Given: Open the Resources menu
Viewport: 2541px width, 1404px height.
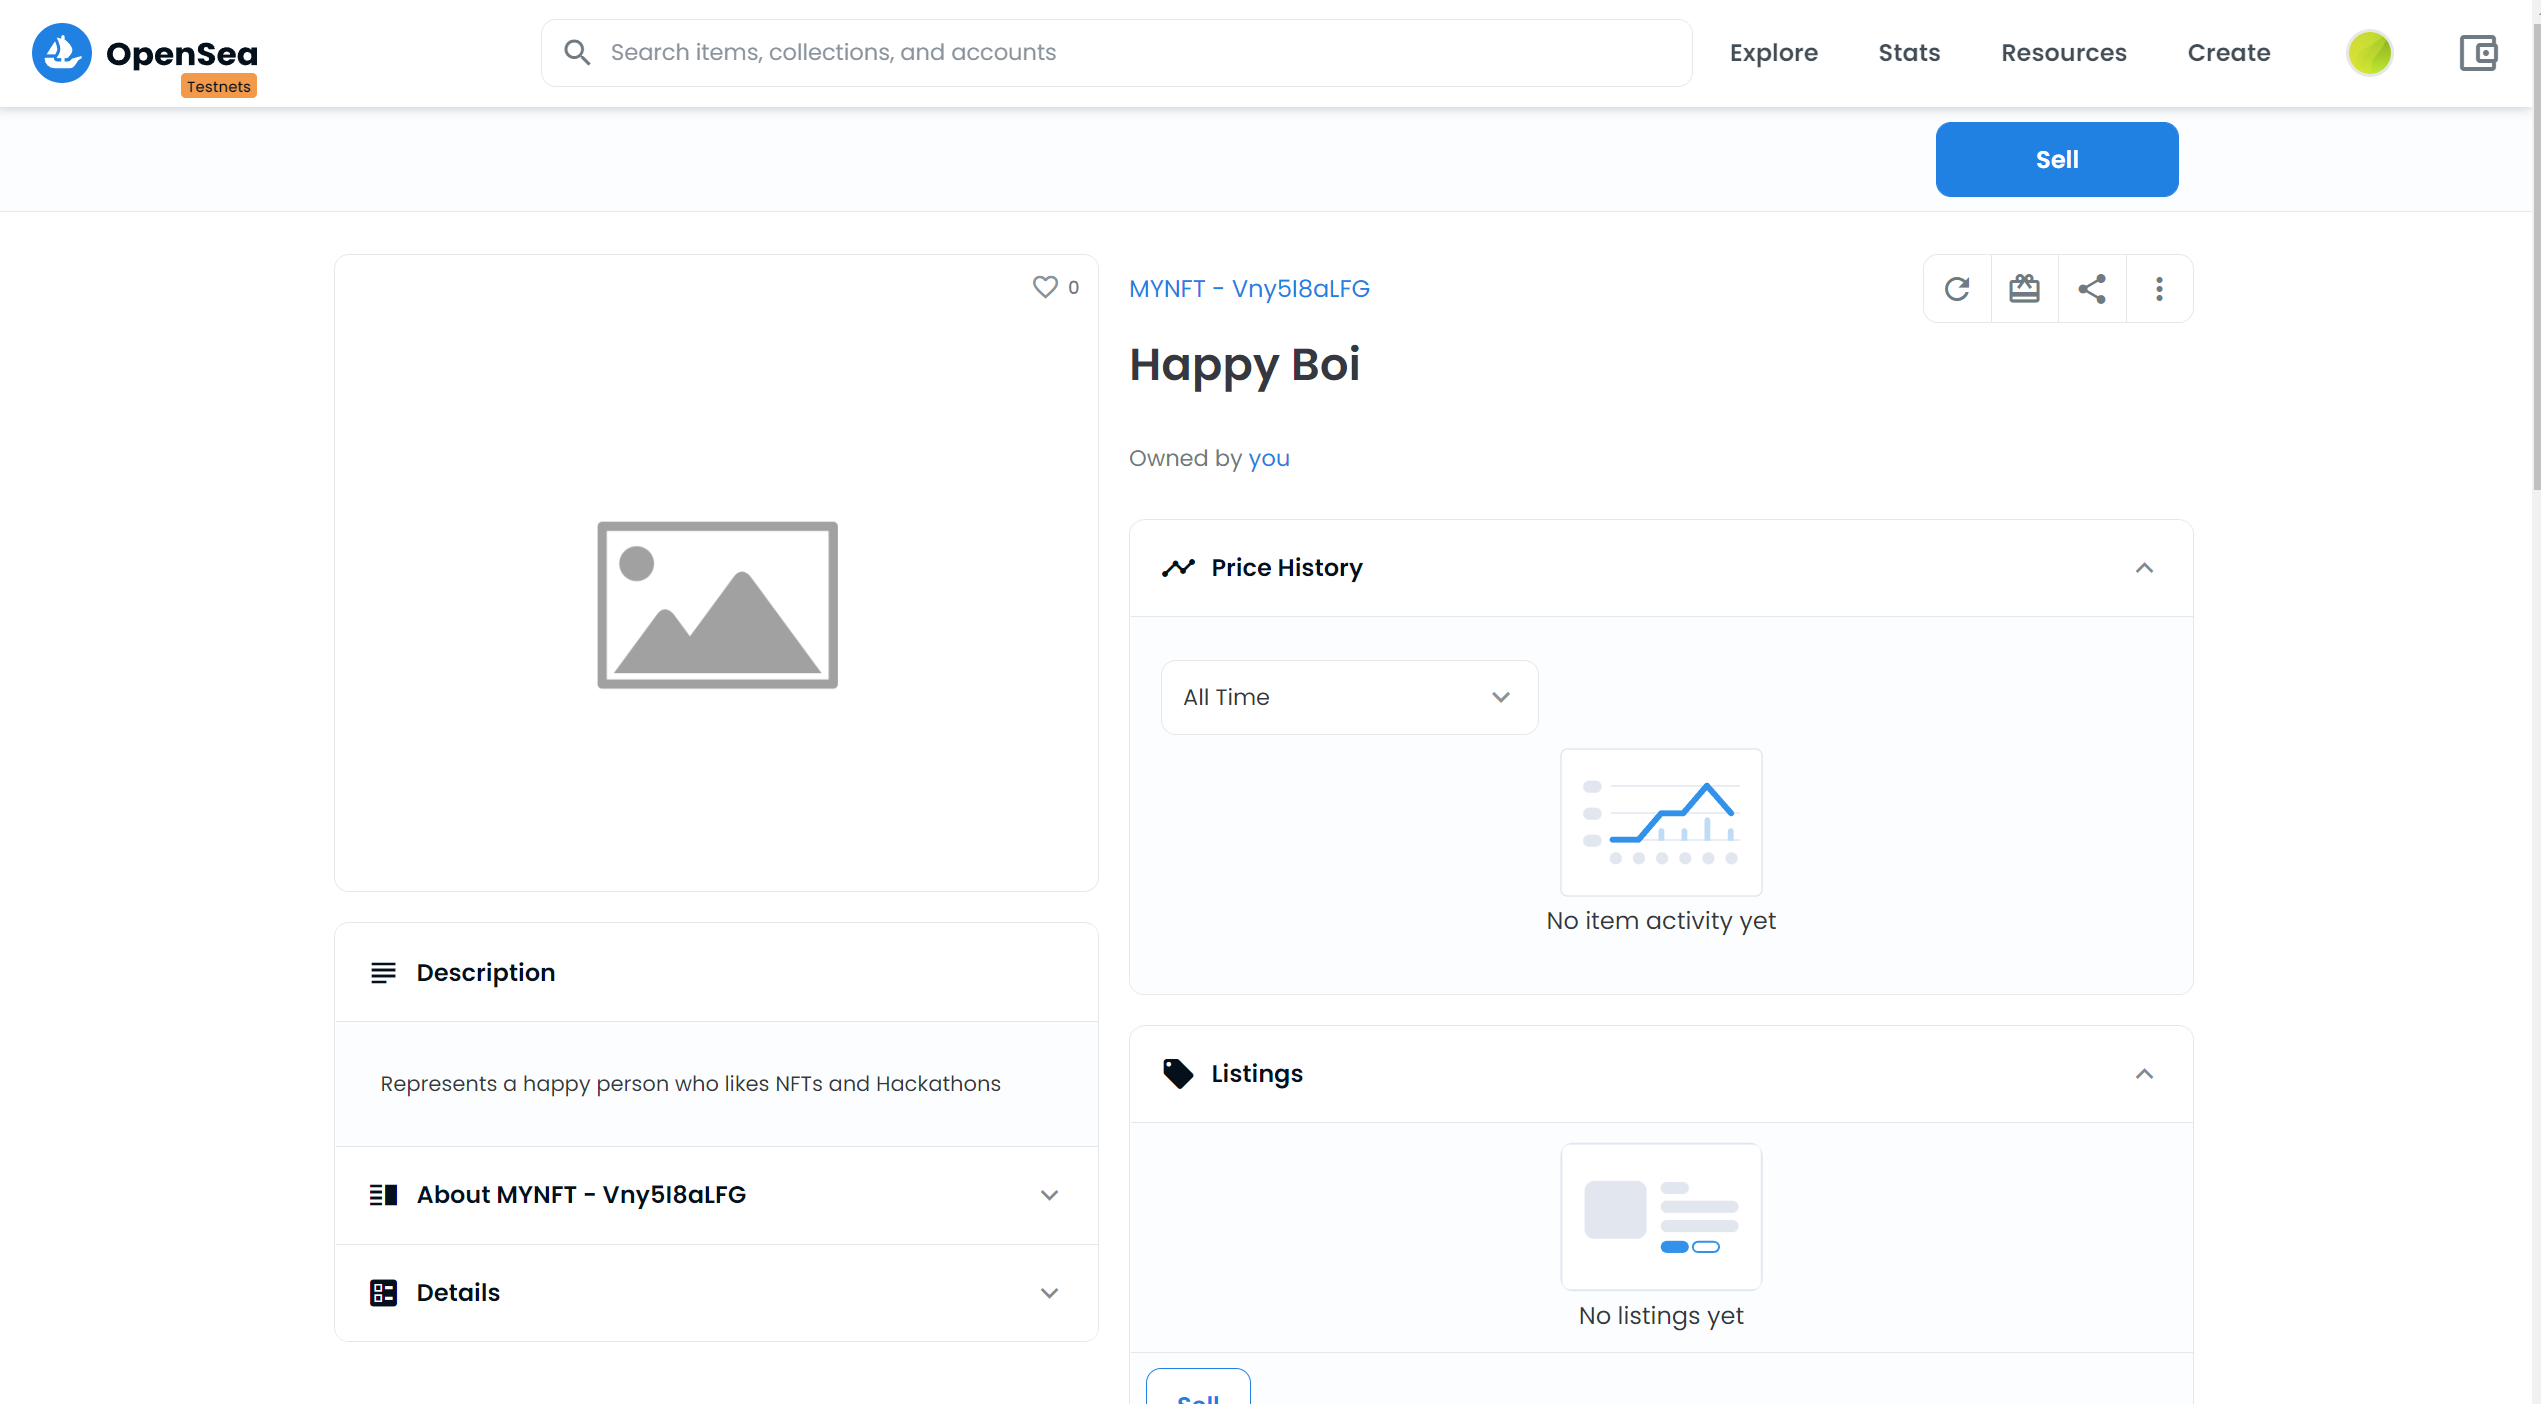Looking at the screenshot, I should pos(2064,53).
